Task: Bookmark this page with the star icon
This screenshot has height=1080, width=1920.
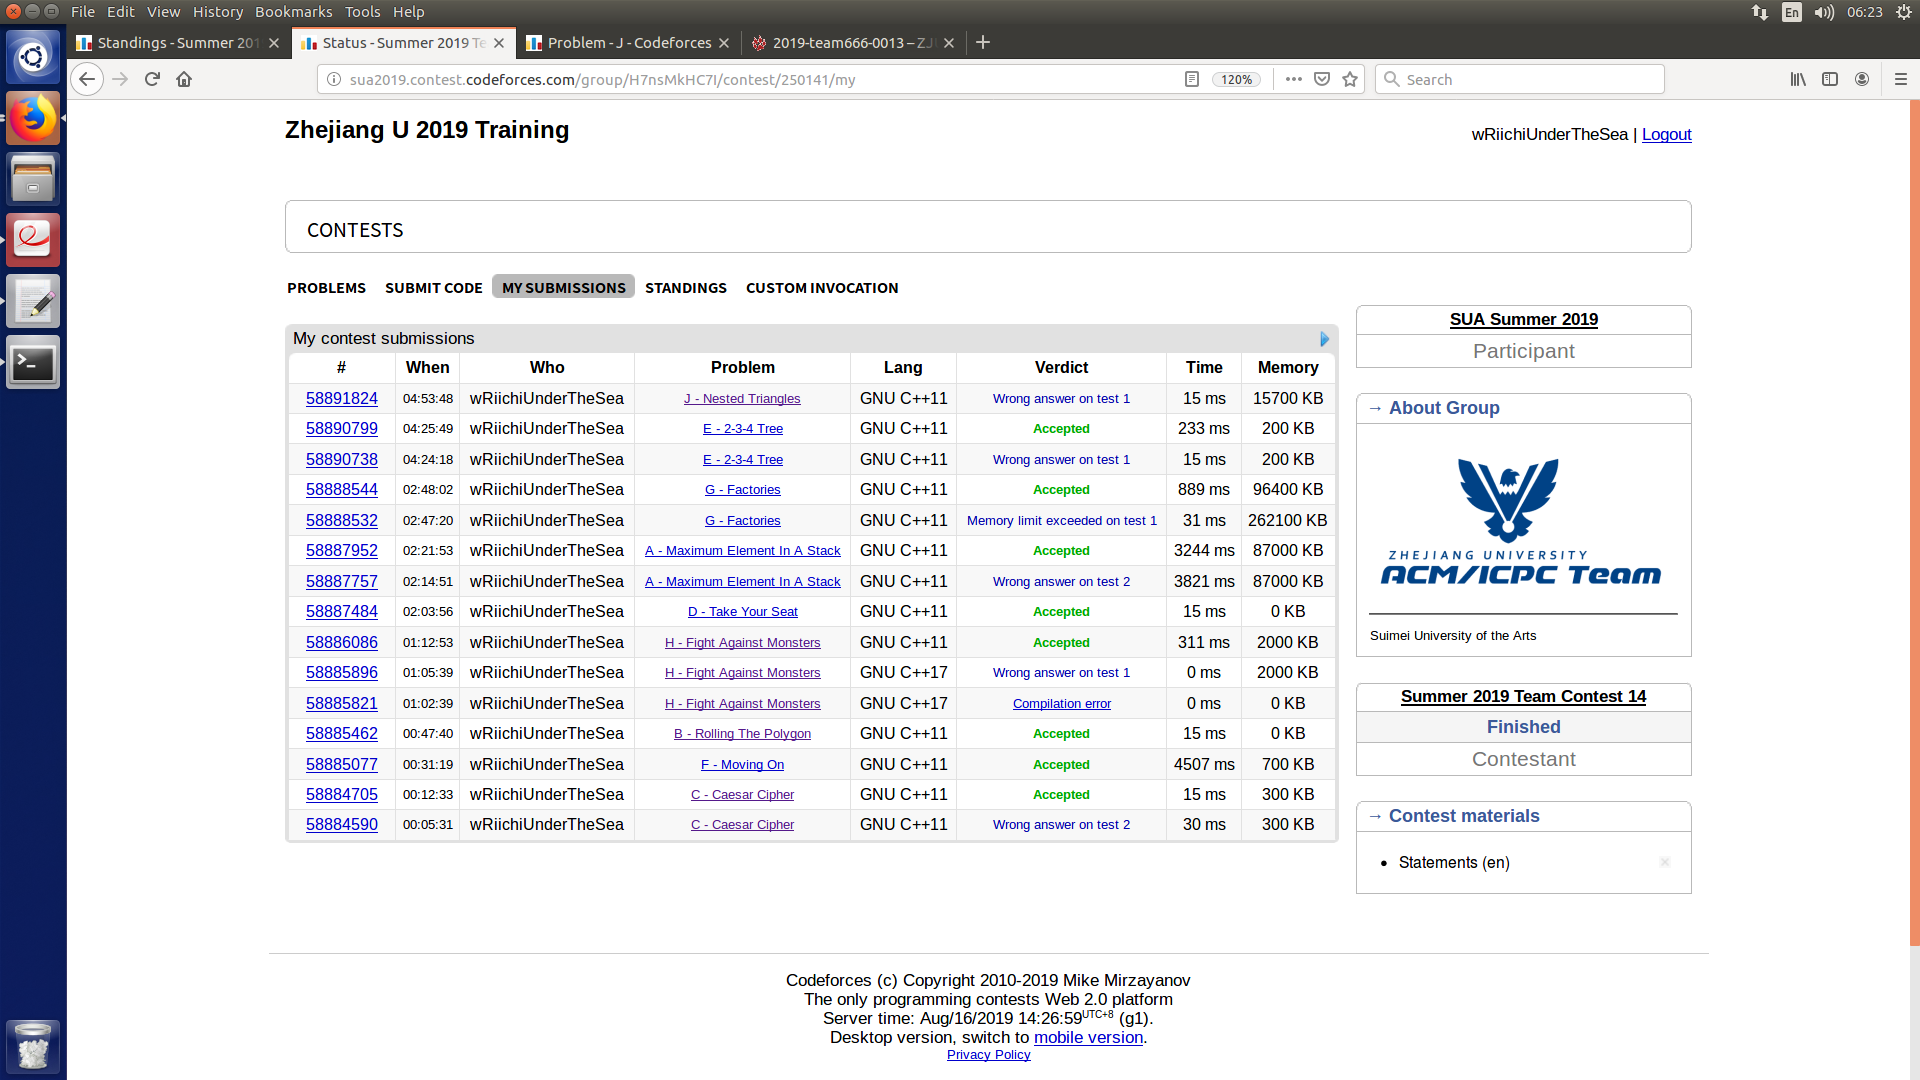Action: pos(1350,79)
